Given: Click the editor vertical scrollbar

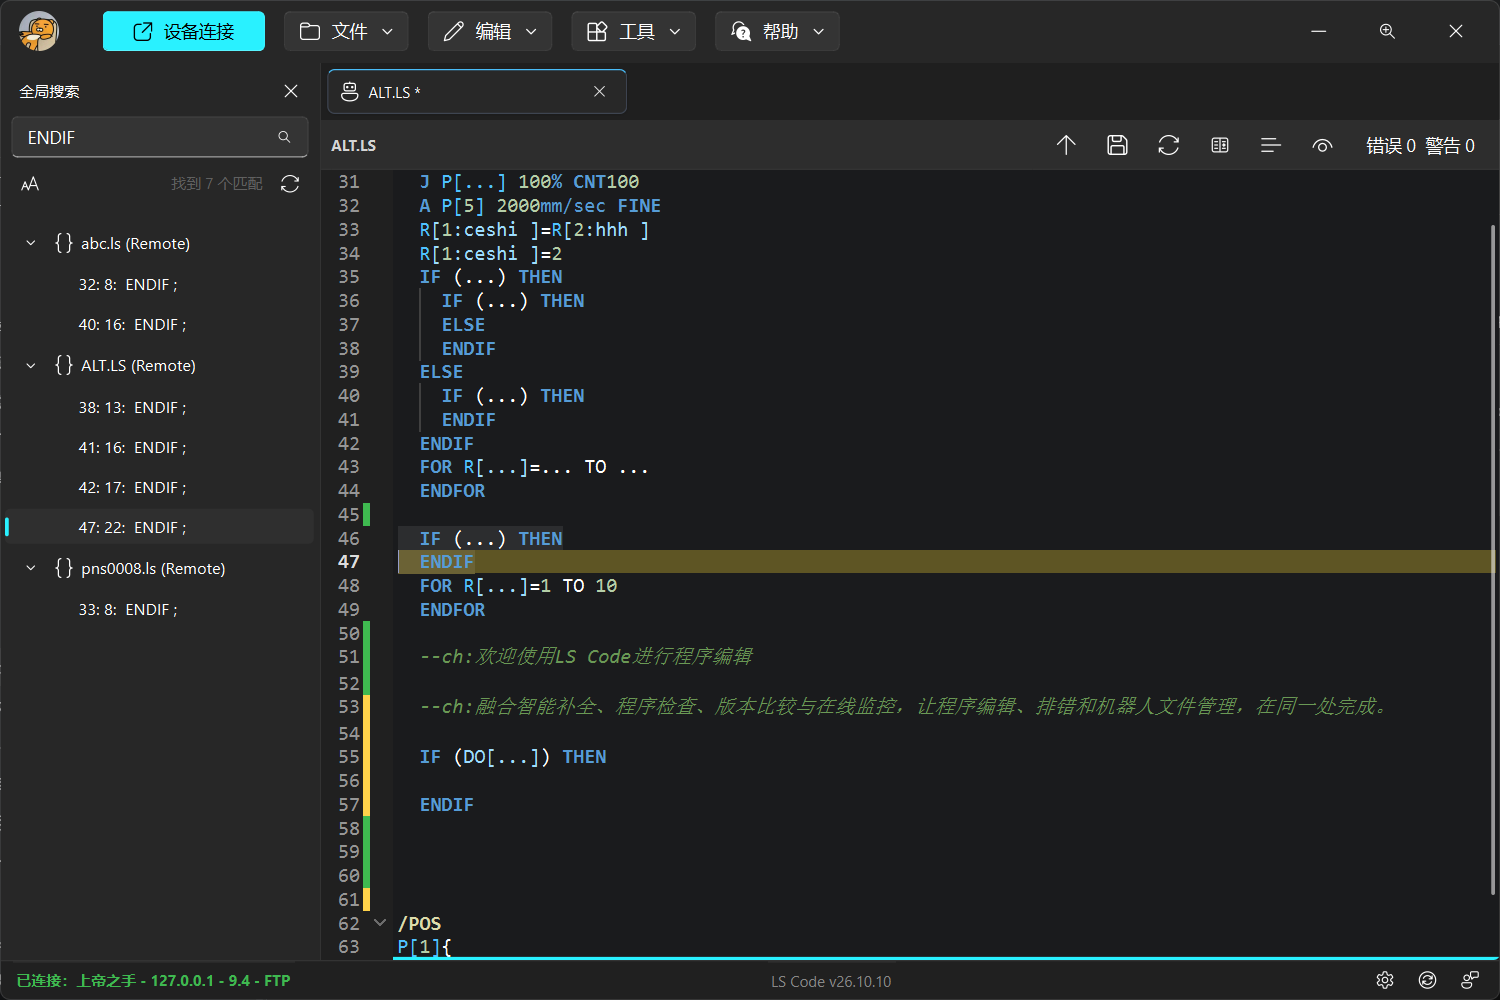Looking at the screenshot, I should tap(1493, 560).
